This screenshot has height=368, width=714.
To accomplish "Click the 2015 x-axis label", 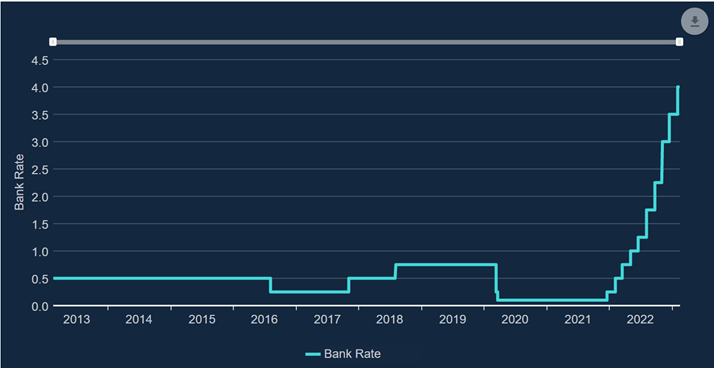I will [x=202, y=319].
